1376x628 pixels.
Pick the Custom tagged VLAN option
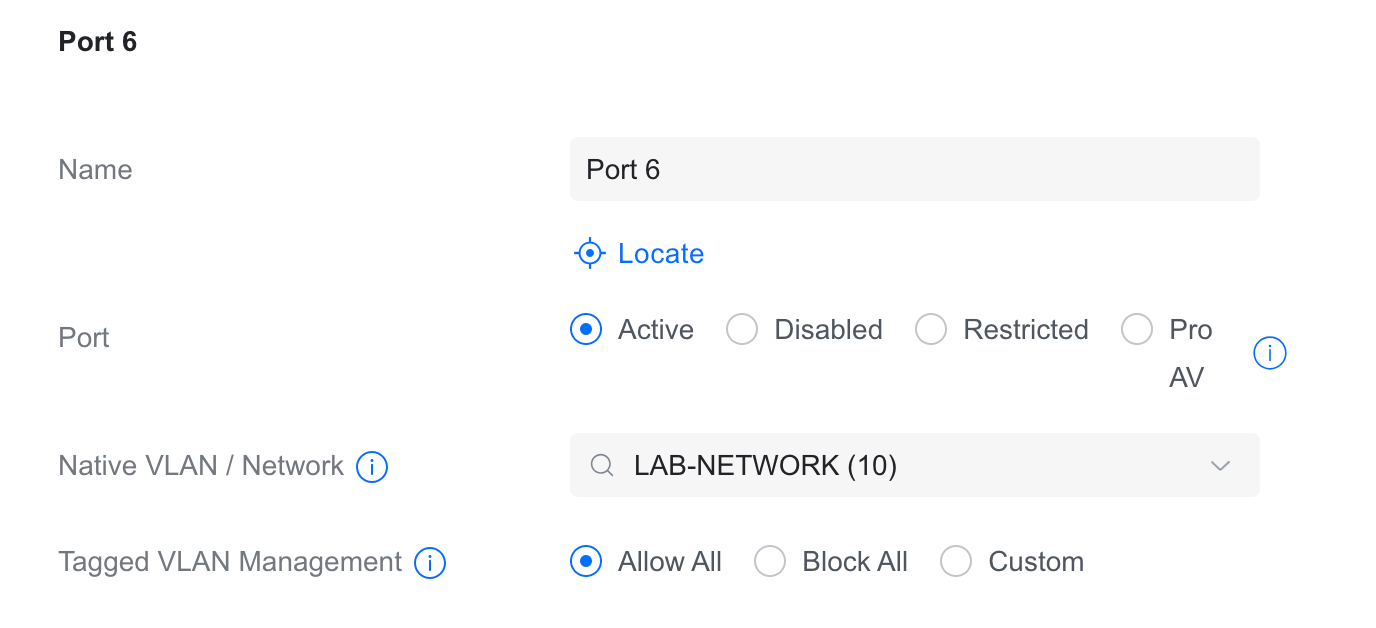(956, 562)
